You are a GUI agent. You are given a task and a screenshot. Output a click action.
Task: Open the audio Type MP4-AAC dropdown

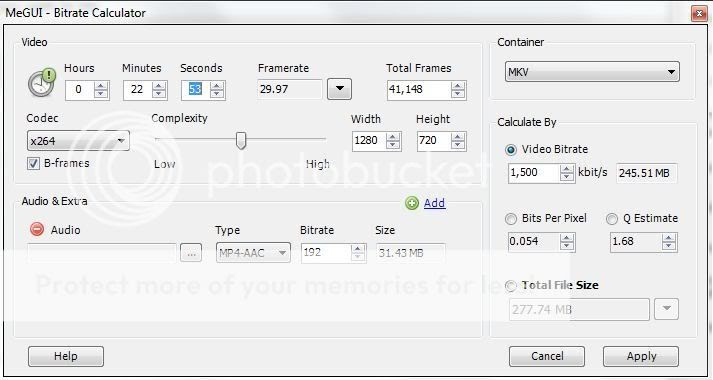click(253, 253)
